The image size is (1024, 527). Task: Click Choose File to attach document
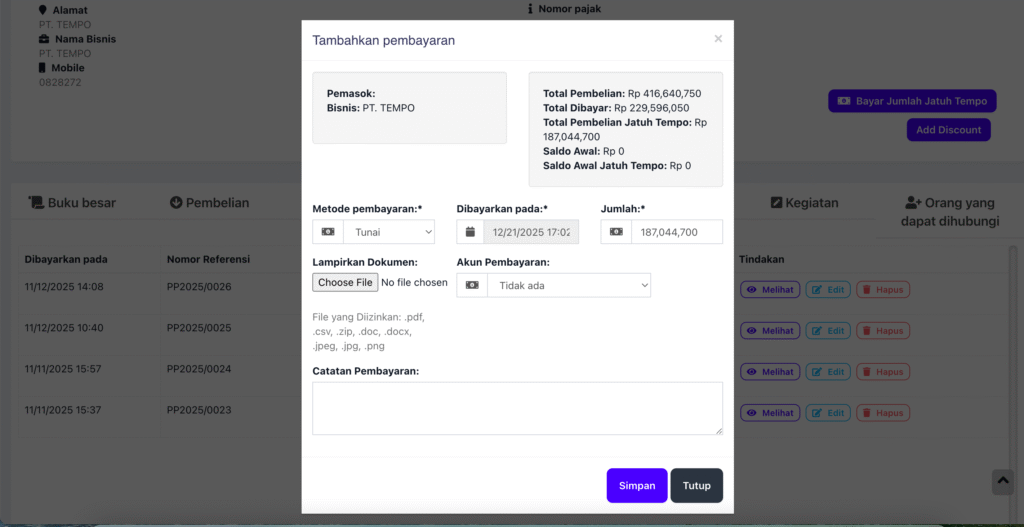345,283
